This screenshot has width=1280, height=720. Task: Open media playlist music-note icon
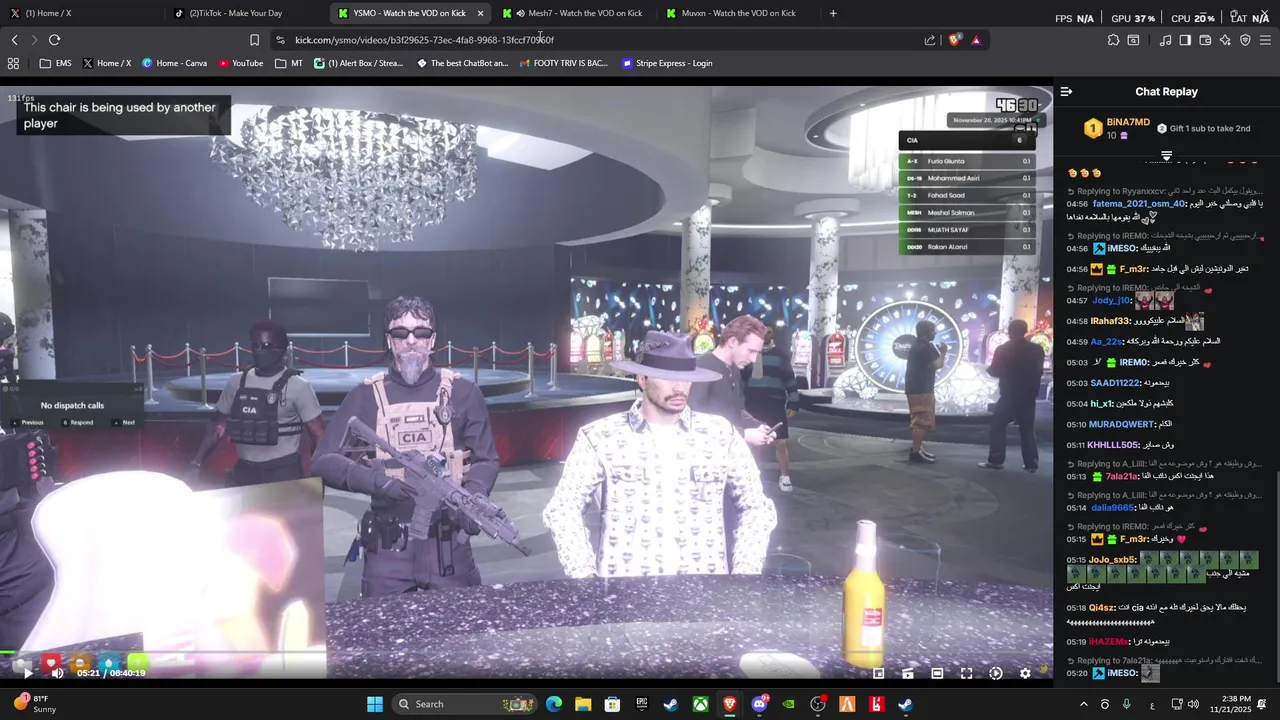click(1165, 40)
